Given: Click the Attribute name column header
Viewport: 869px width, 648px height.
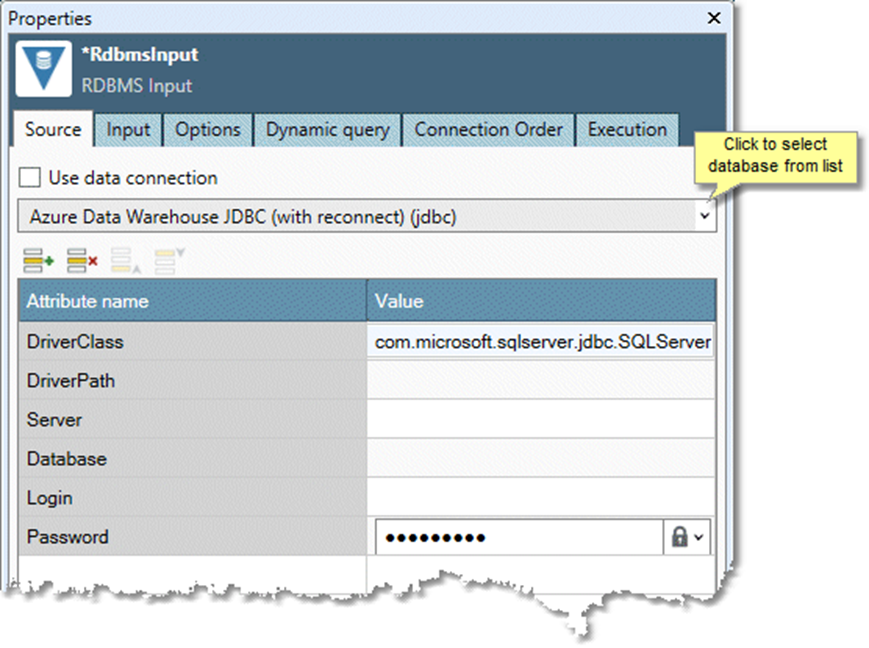Looking at the screenshot, I should pyautogui.click(x=192, y=301).
